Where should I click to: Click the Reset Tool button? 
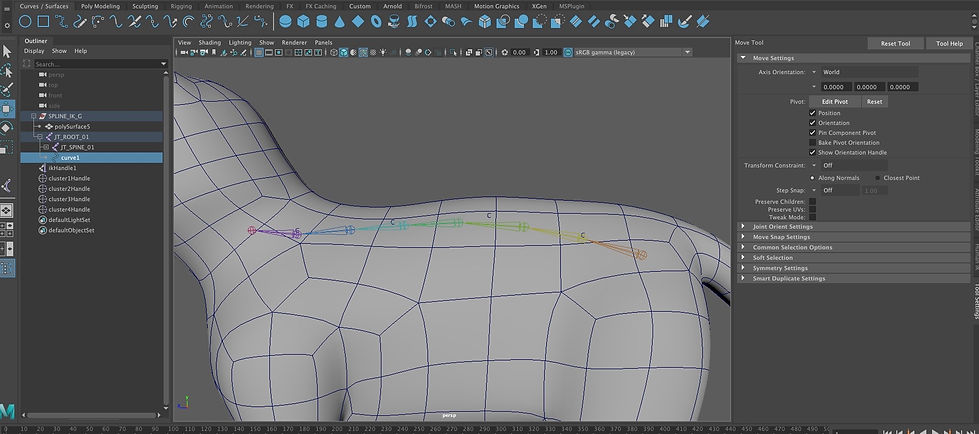[x=895, y=44]
